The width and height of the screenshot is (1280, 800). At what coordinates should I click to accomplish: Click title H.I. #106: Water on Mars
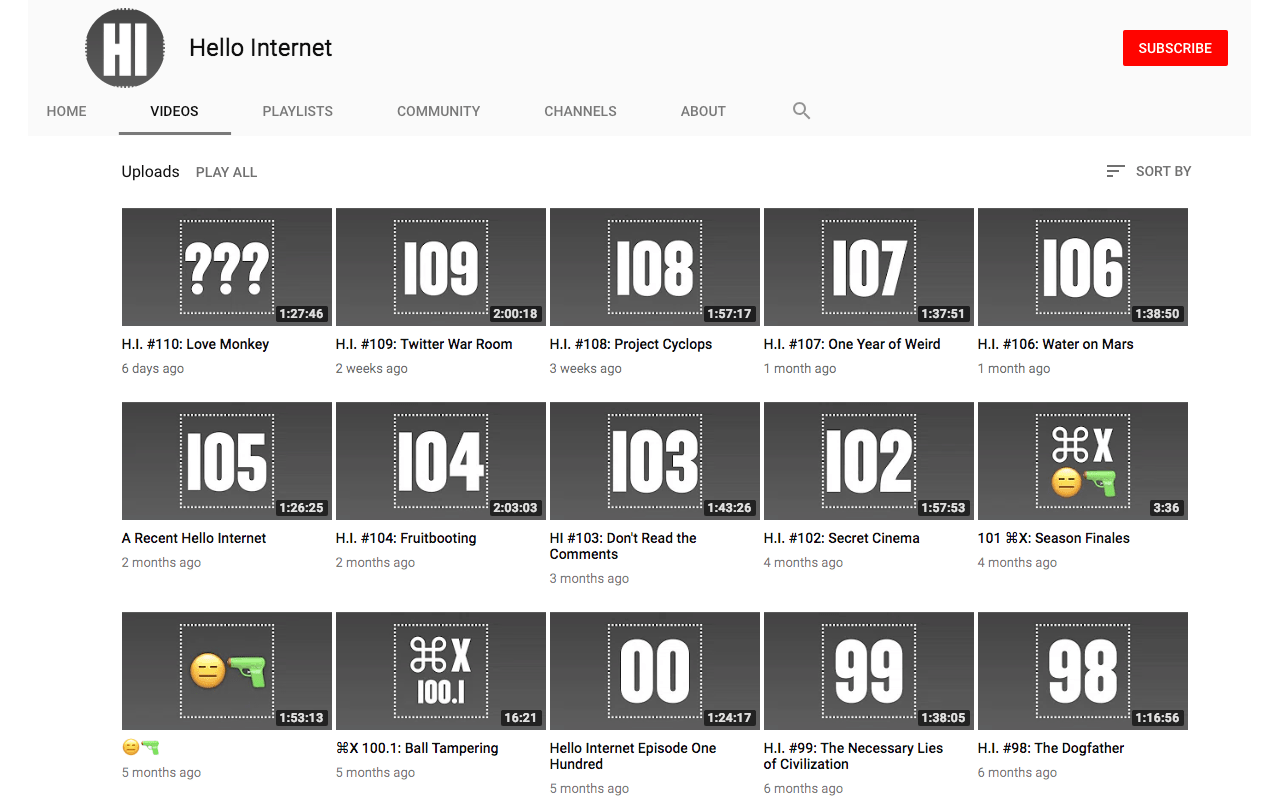[1056, 344]
